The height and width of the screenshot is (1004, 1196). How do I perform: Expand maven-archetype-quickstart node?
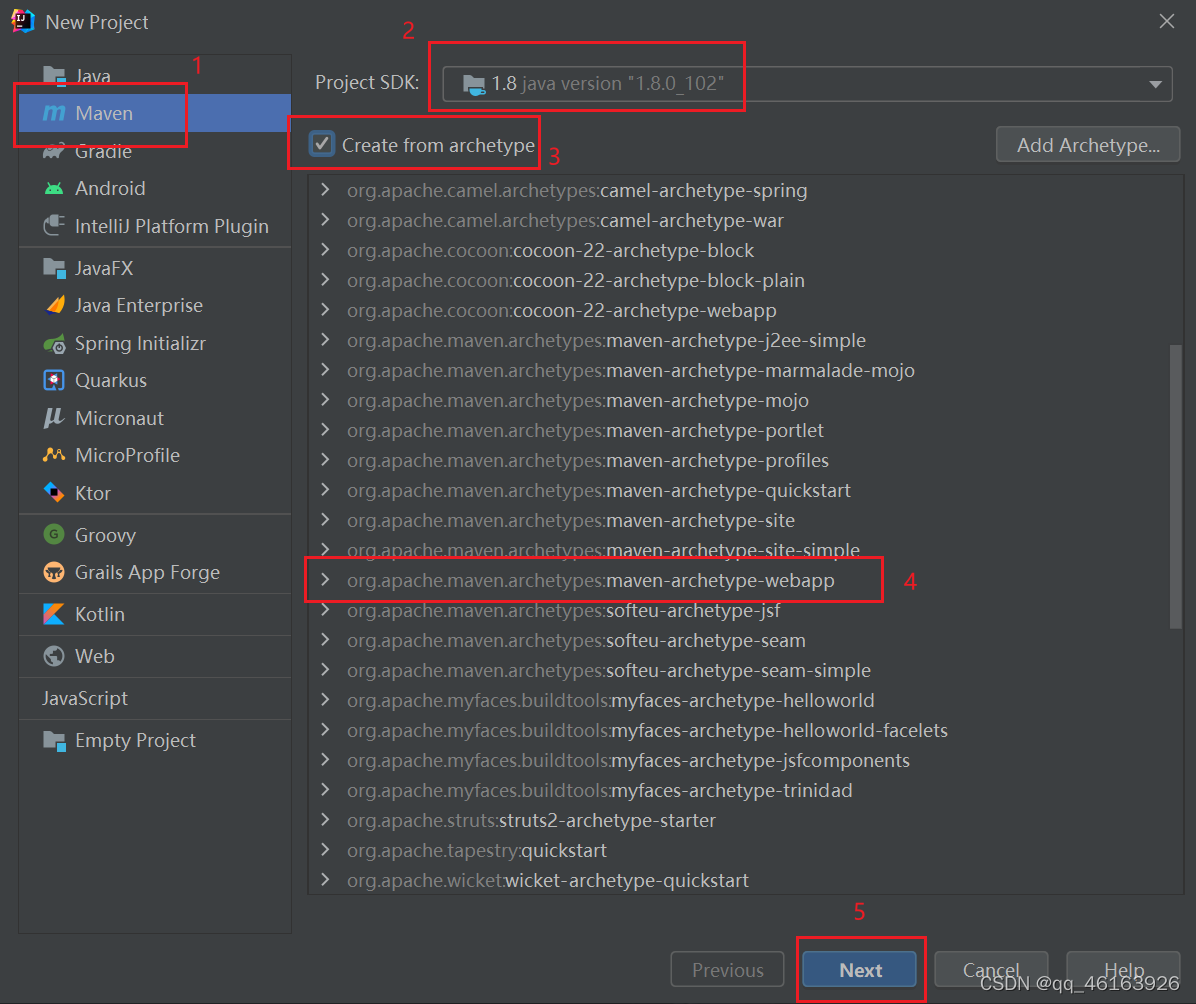coord(326,489)
